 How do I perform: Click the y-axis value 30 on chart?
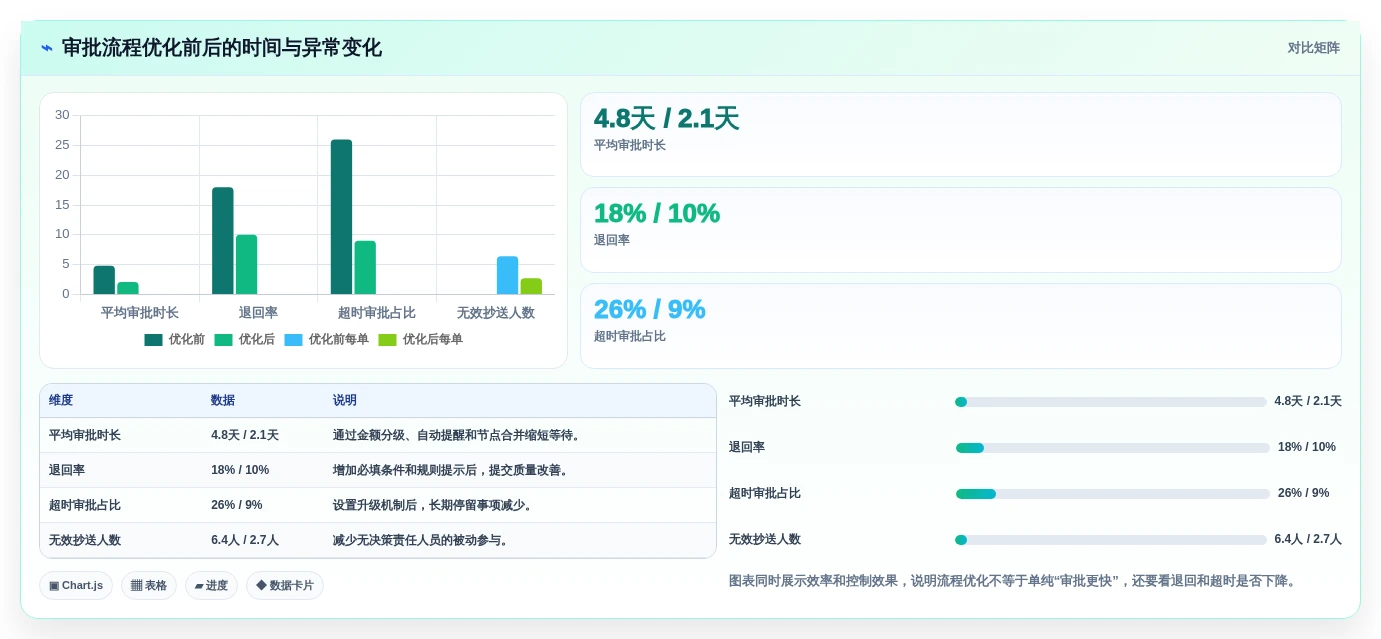point(62,115)
